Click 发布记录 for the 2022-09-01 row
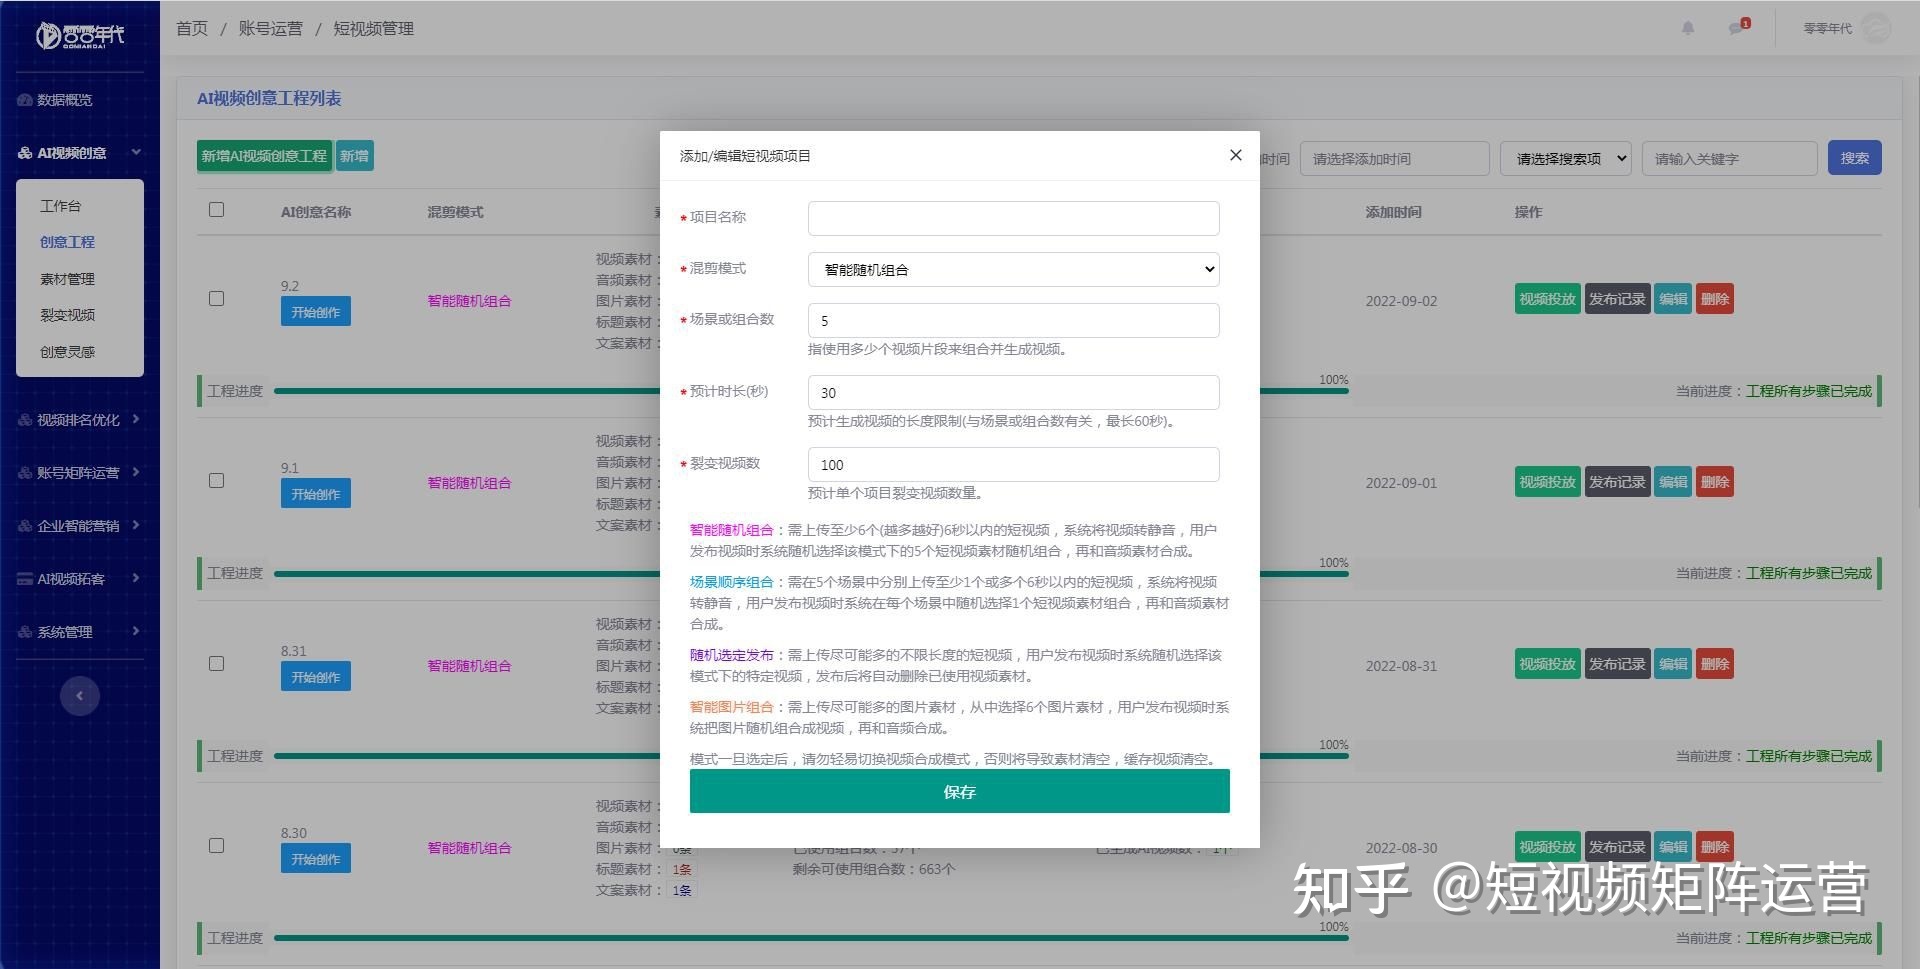The height and width of the screenshot is (969, 1920). [1617, 482]
